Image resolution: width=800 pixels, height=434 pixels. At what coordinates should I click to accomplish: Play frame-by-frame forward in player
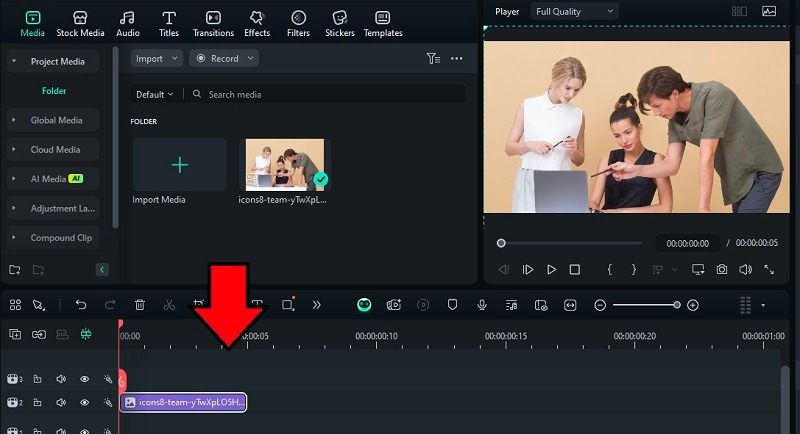(528, 269)
